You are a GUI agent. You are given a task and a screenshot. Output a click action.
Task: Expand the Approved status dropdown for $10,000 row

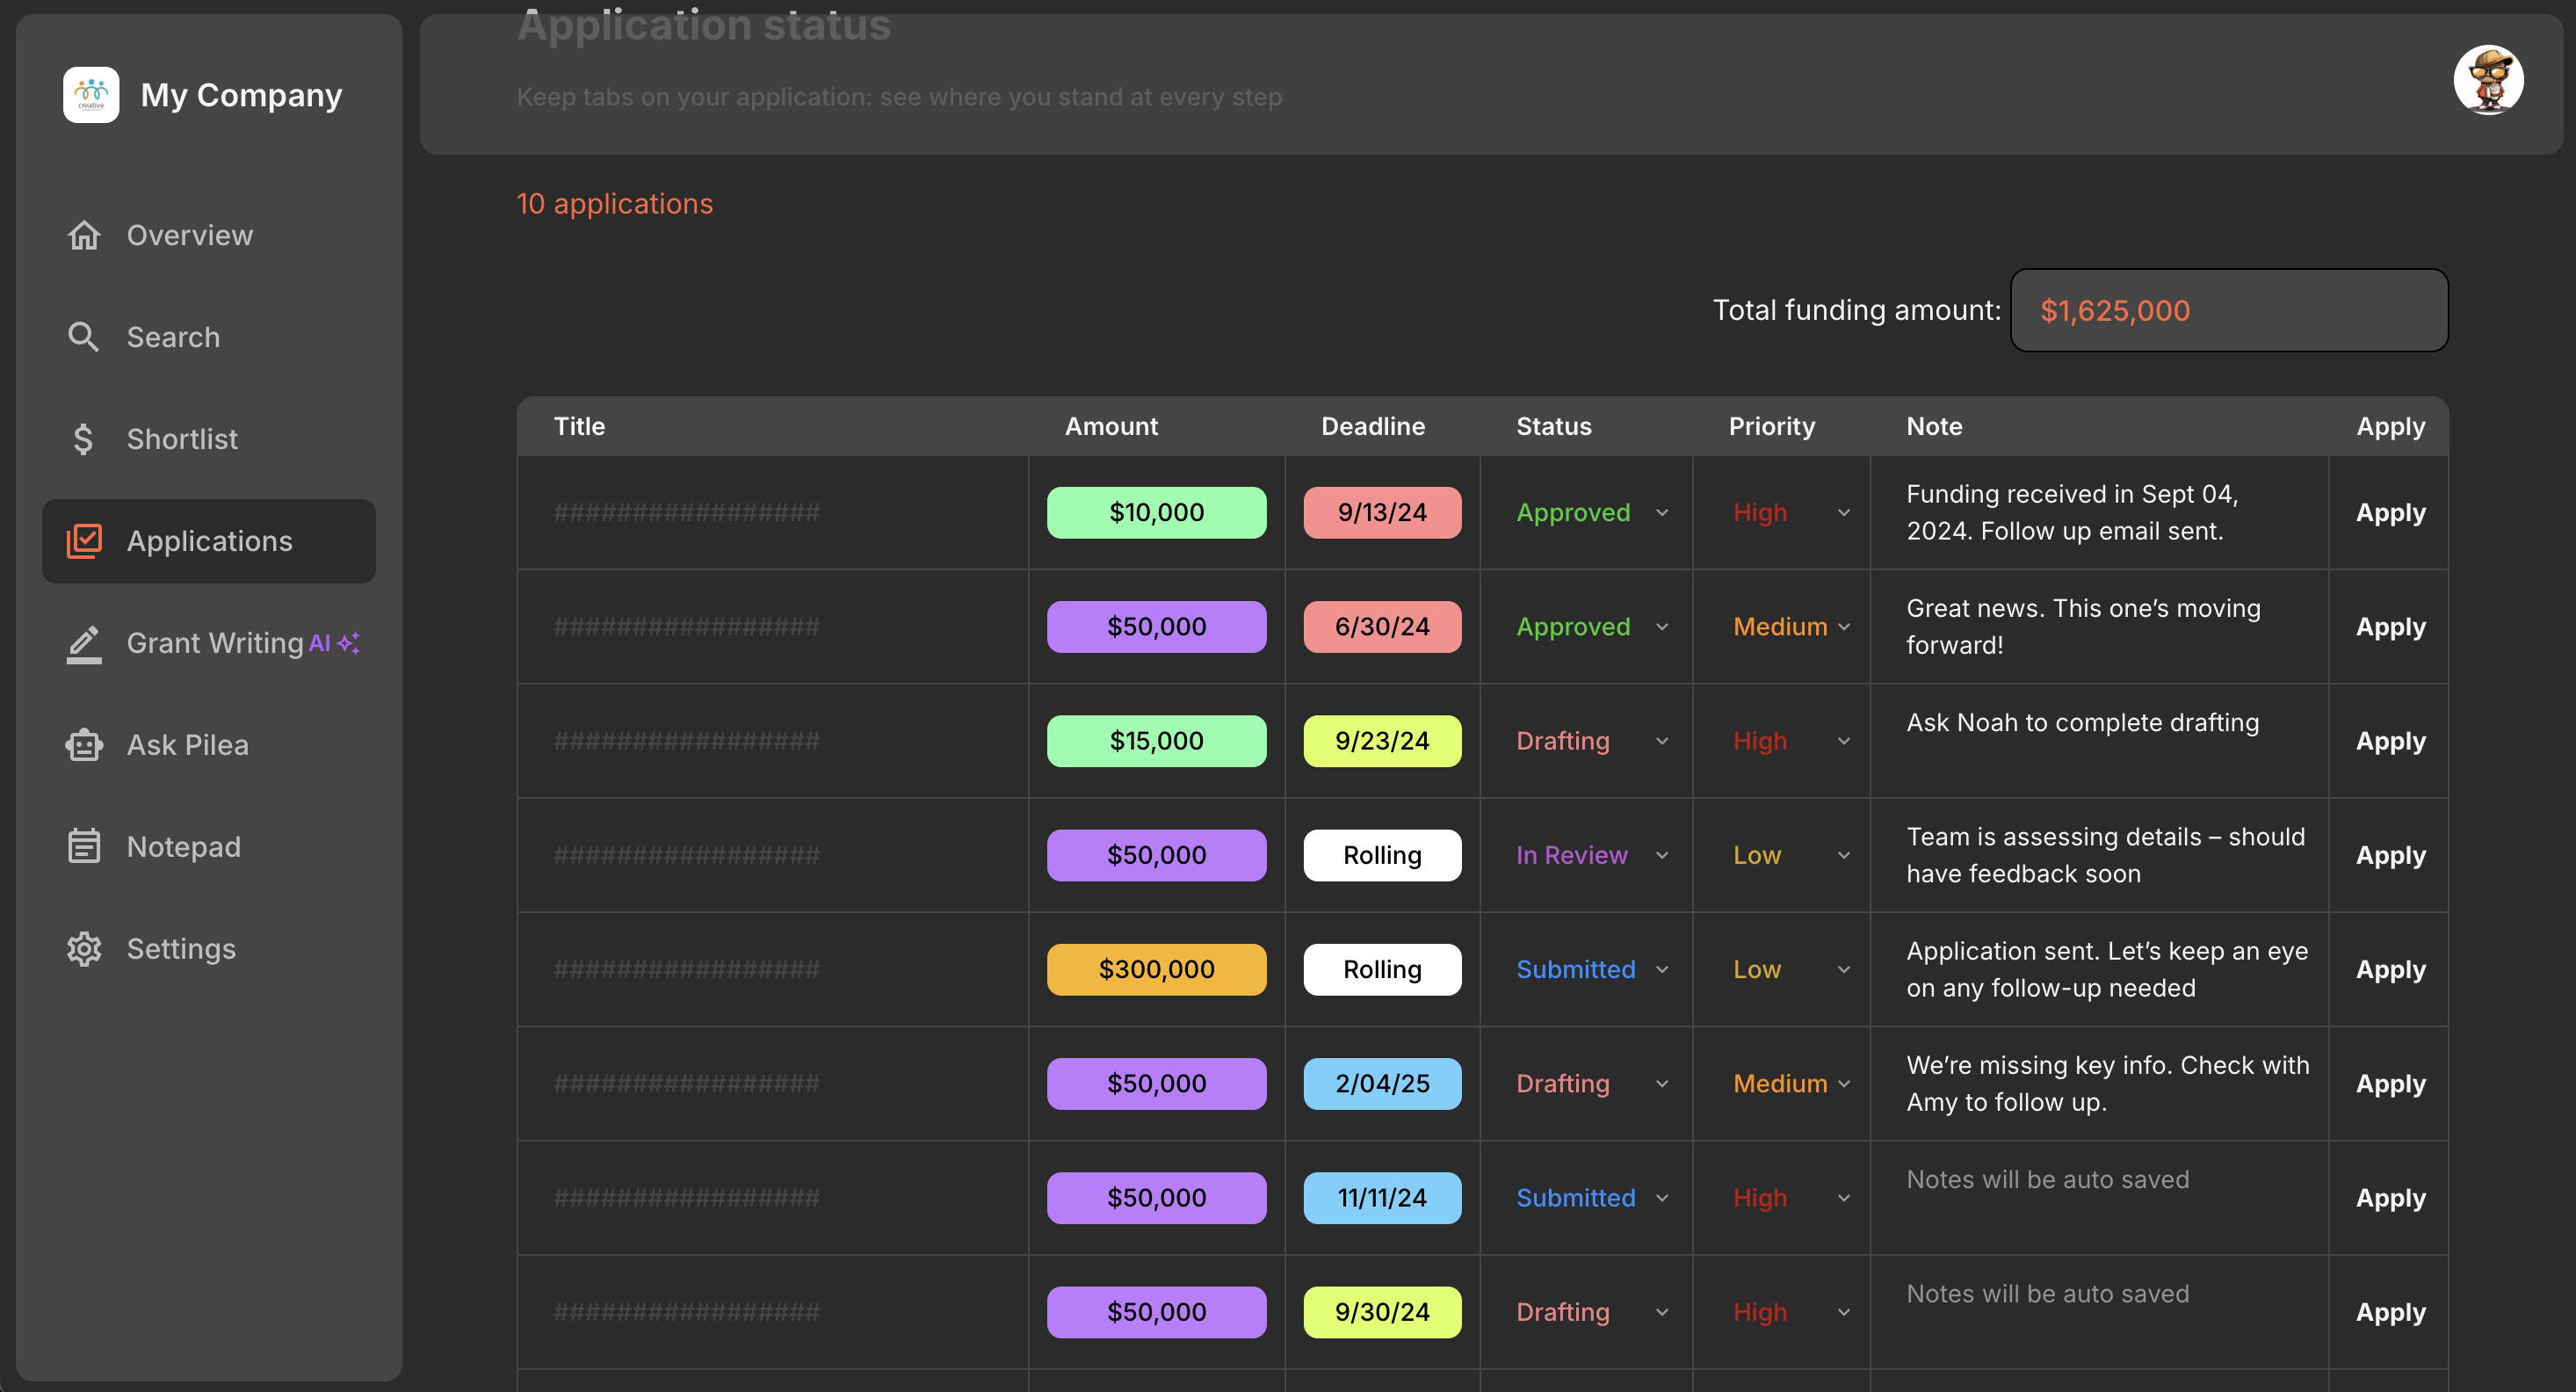coord(1661,513)
